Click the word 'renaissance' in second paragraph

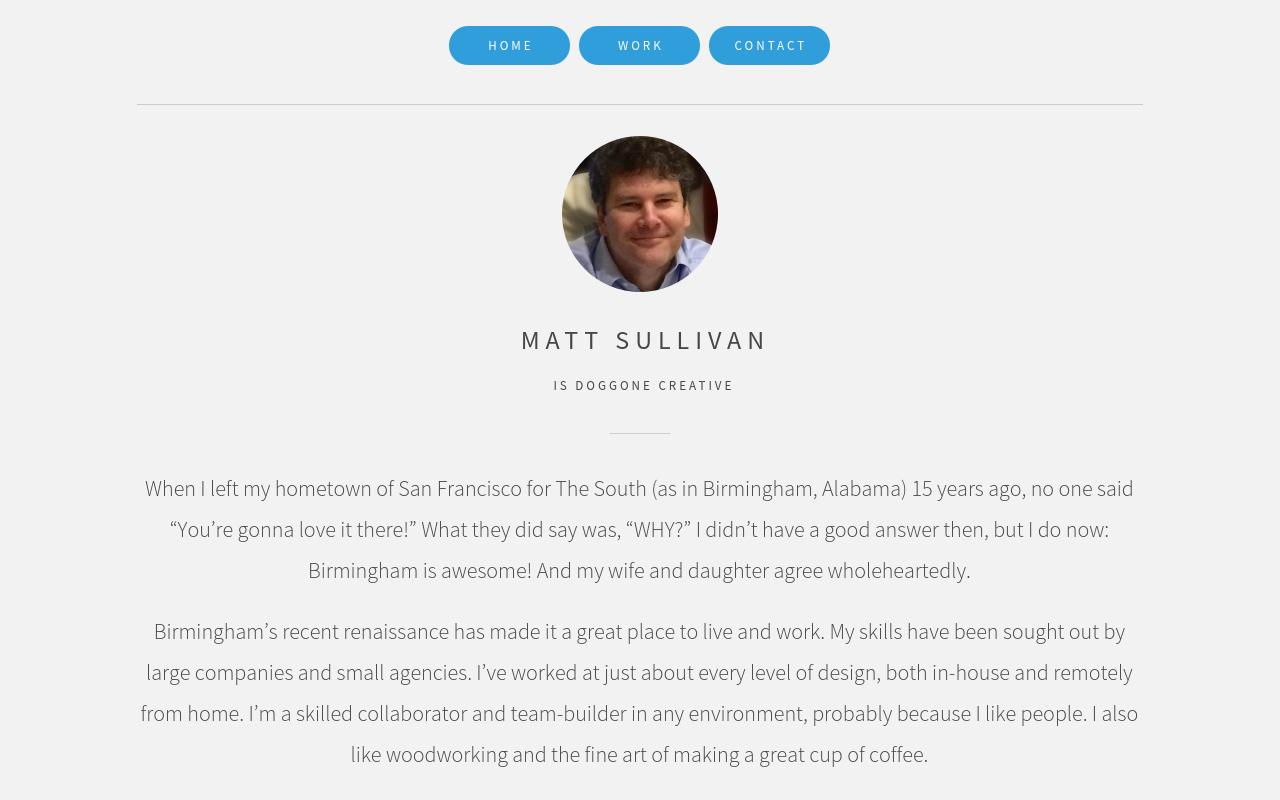(396, 632)
